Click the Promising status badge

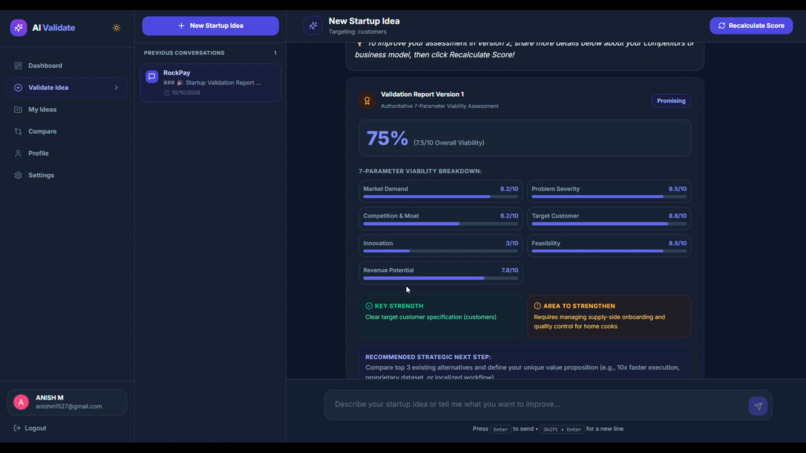(671, 101)
